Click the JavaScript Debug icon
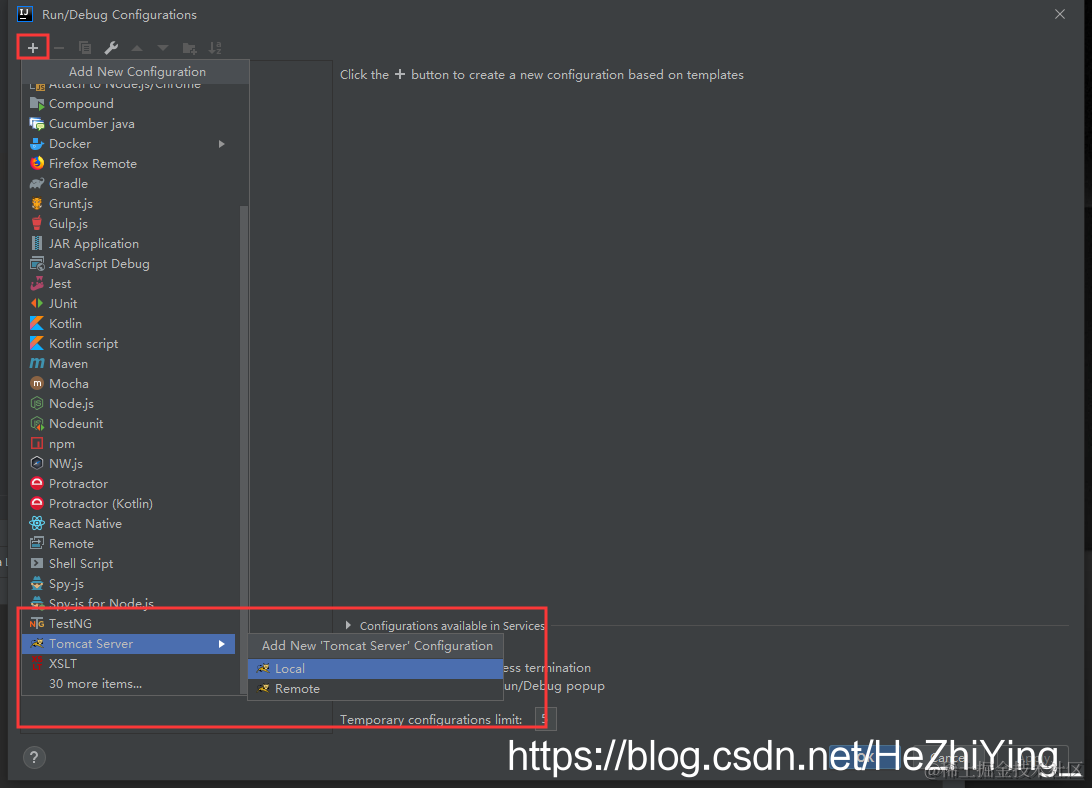 [37, 264]
